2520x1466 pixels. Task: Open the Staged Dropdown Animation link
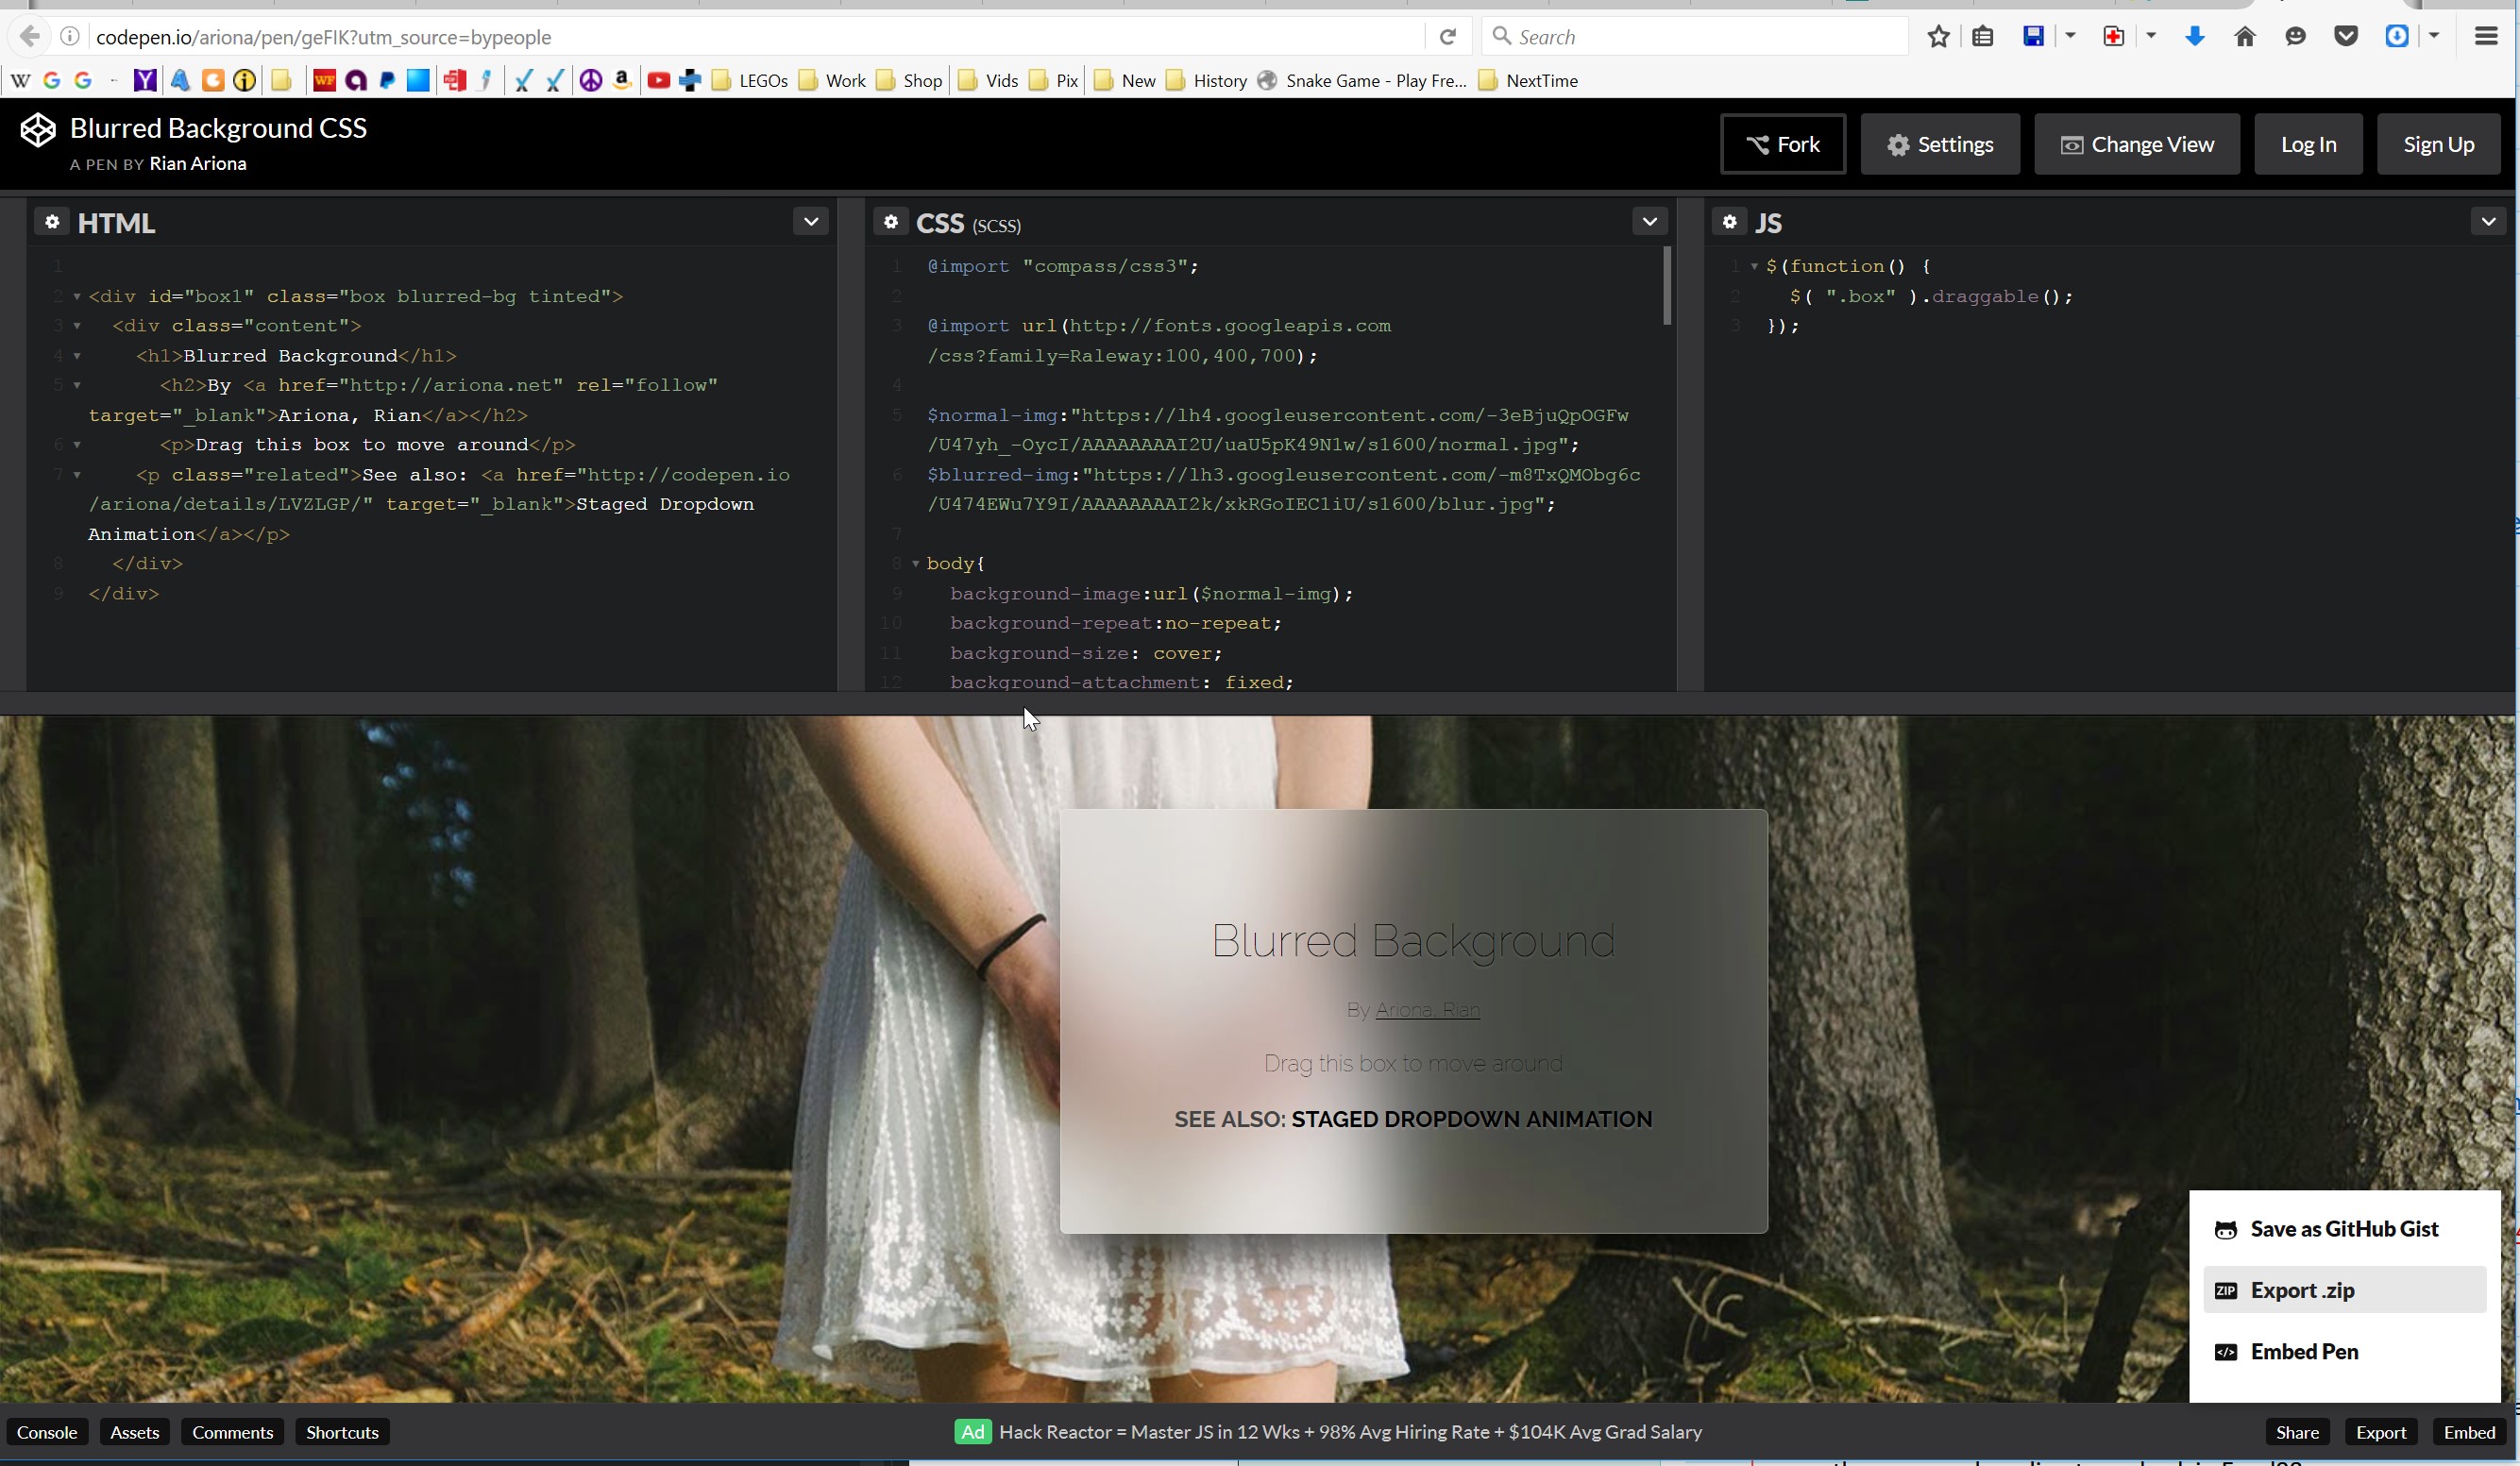pos(1471,1119)
